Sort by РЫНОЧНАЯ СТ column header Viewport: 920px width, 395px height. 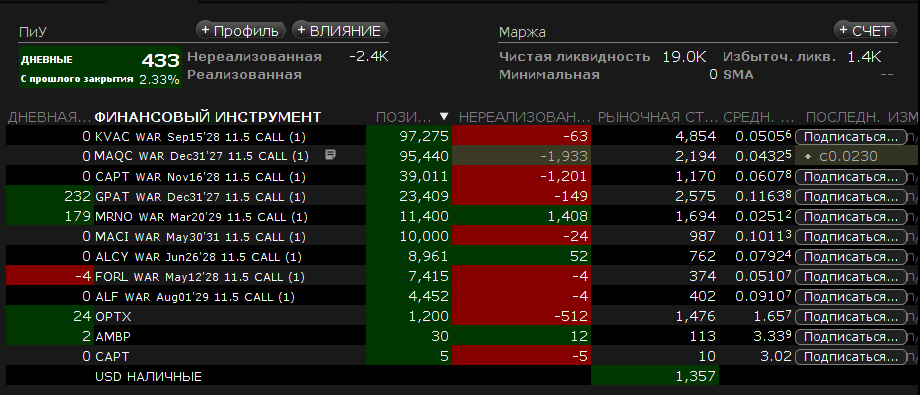click(x=657, y=117)
